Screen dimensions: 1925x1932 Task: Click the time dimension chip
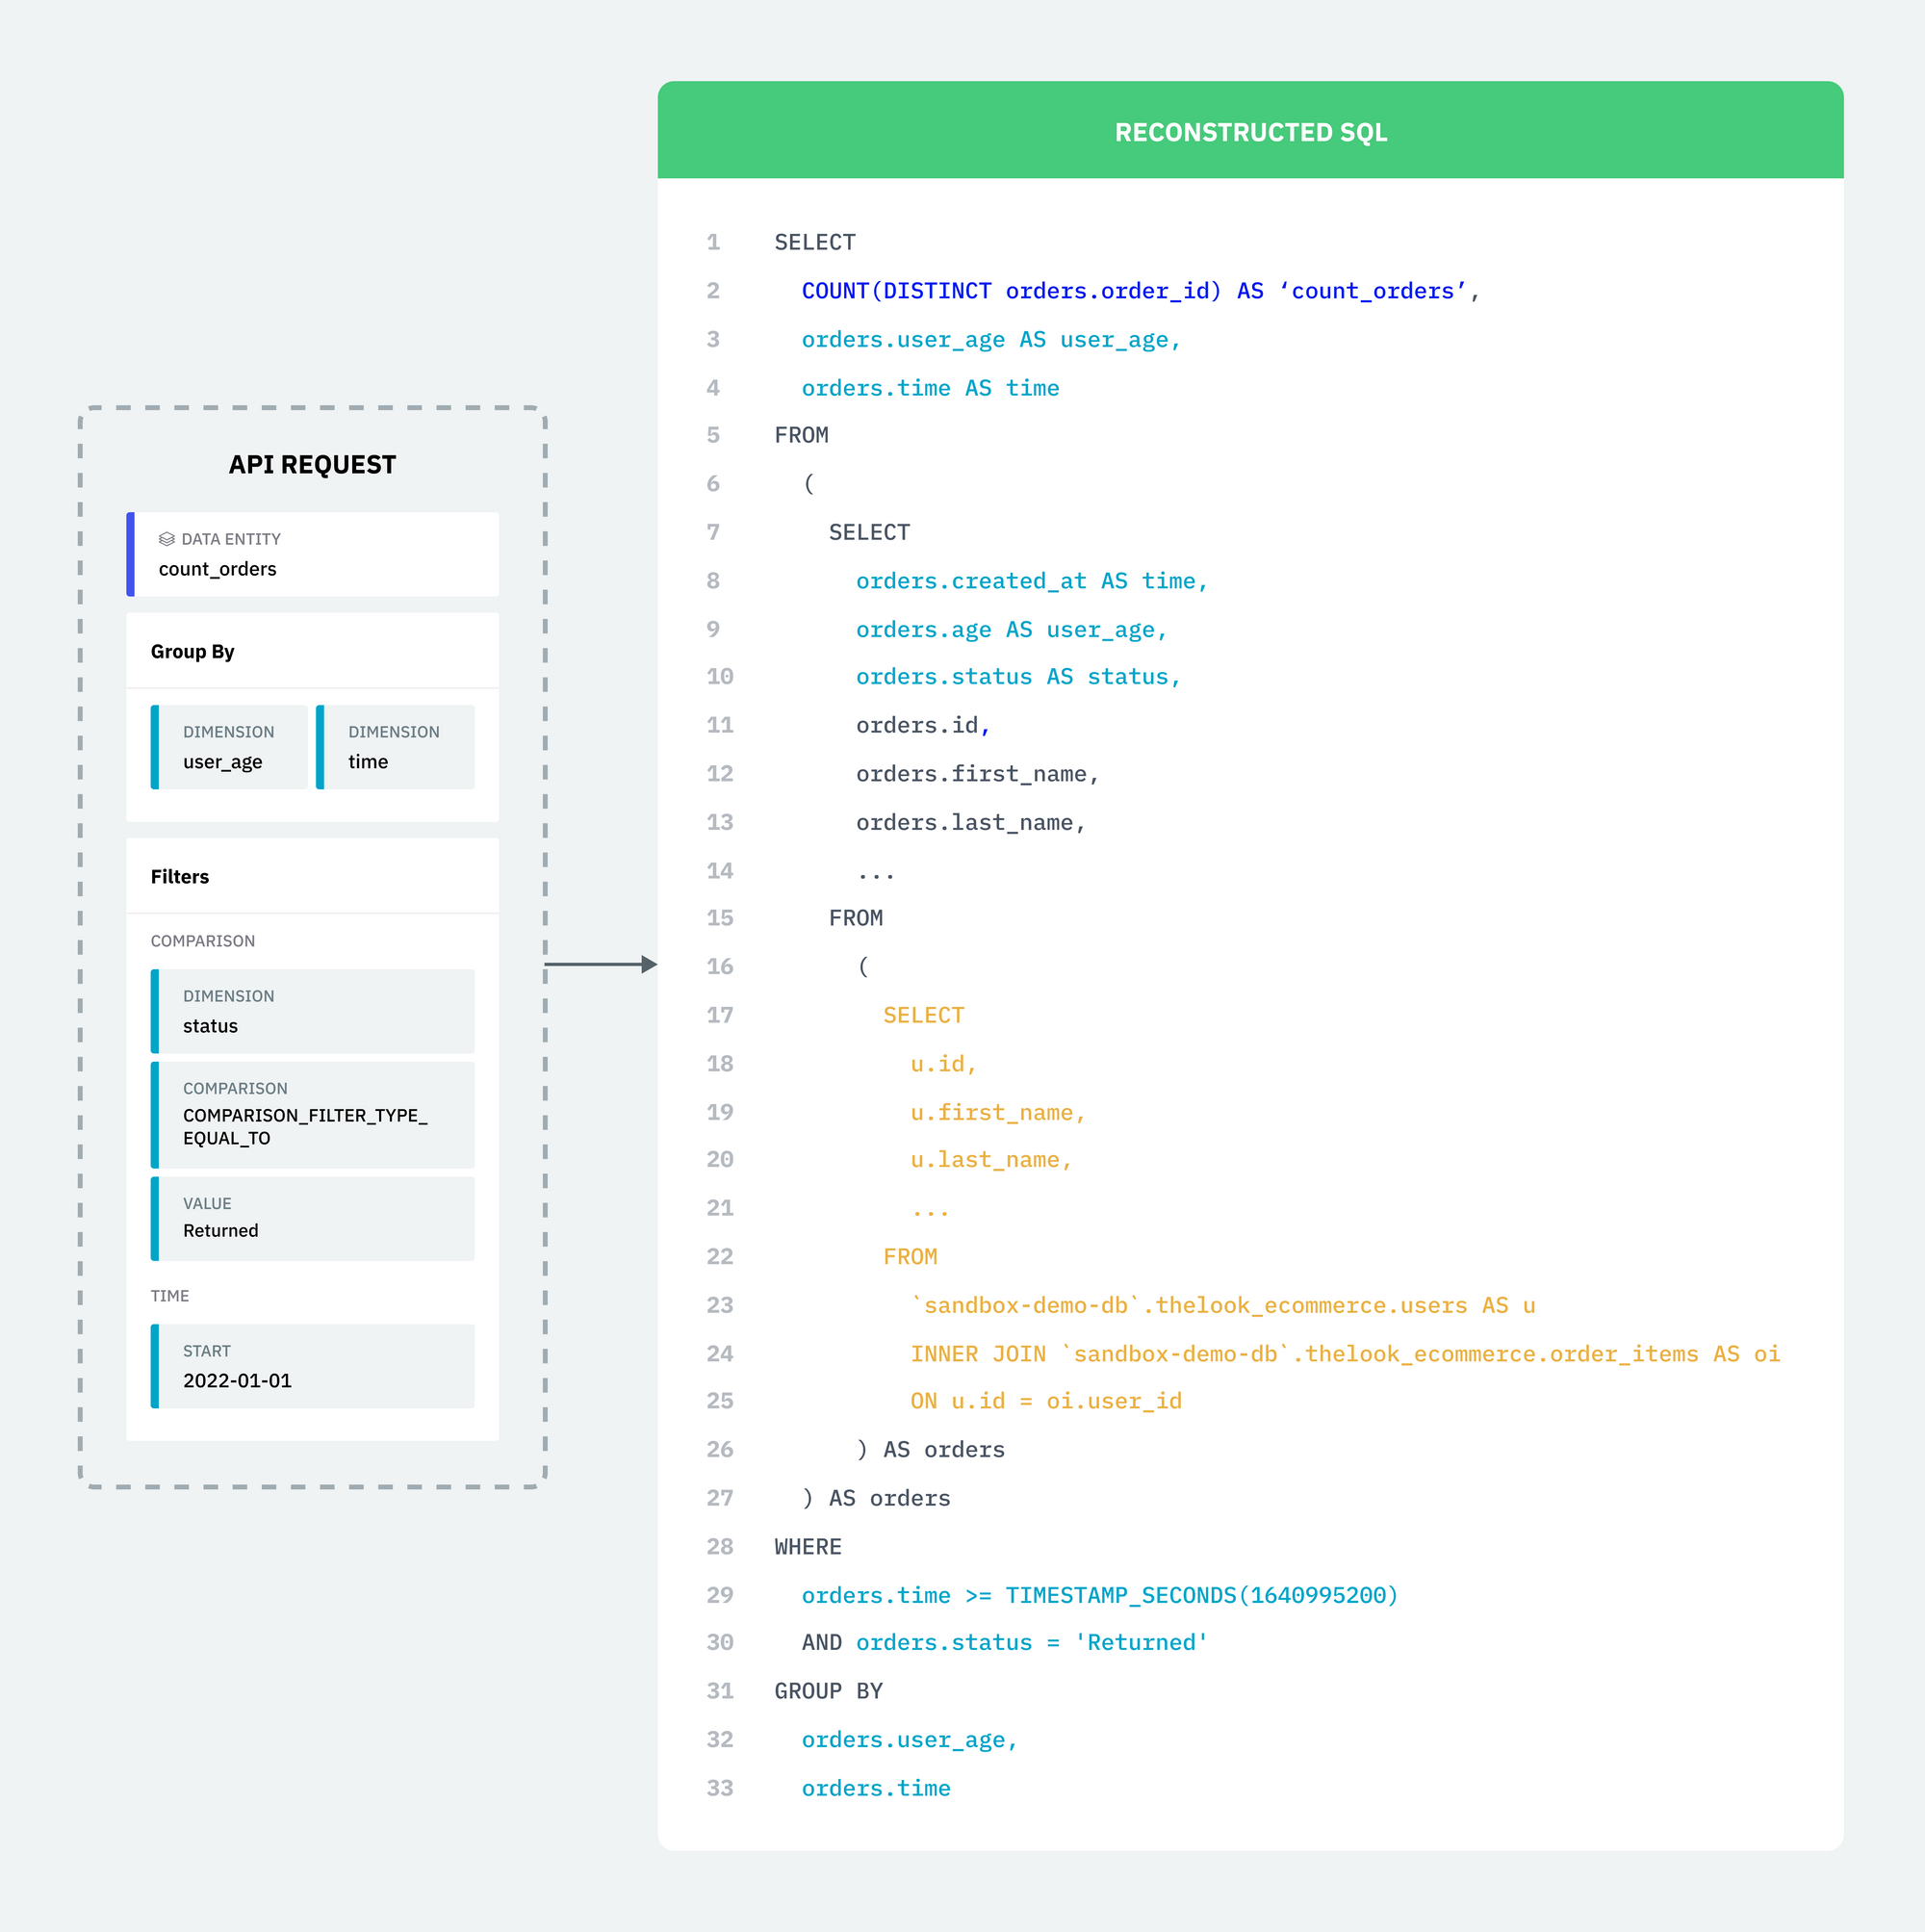coord(396,748)
